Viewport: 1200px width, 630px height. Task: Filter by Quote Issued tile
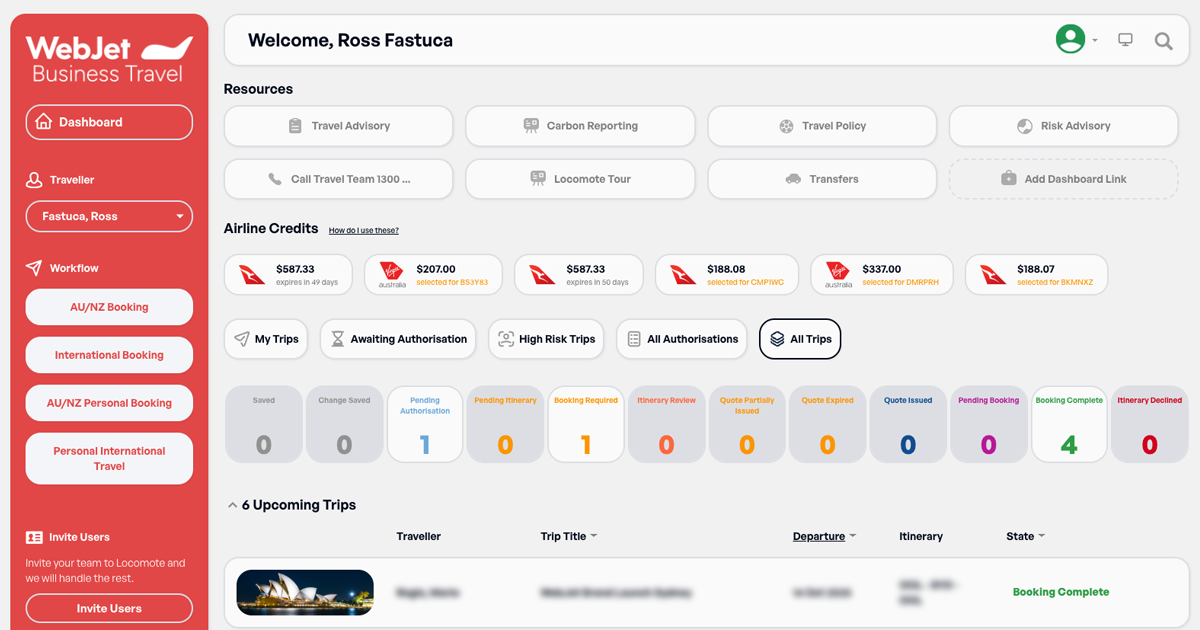click(x=908, y=425)
